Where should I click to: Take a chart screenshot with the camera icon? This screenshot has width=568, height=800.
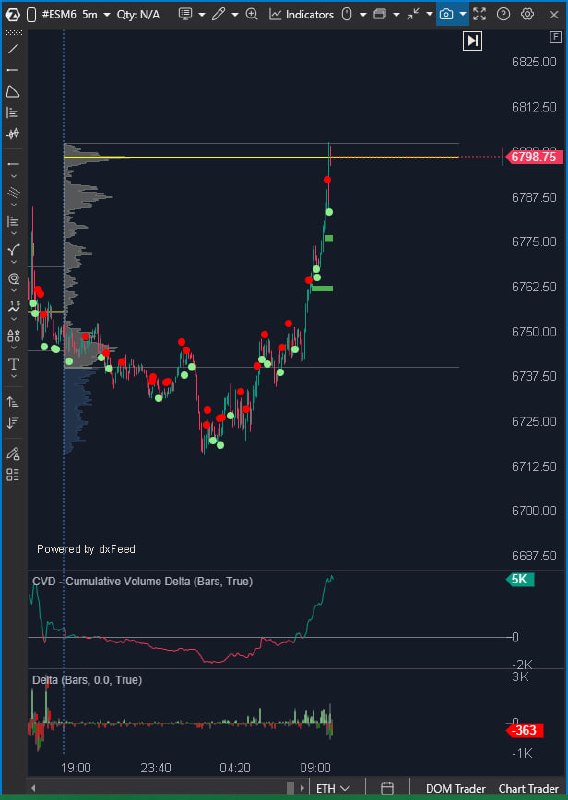[x=447, y=14]
